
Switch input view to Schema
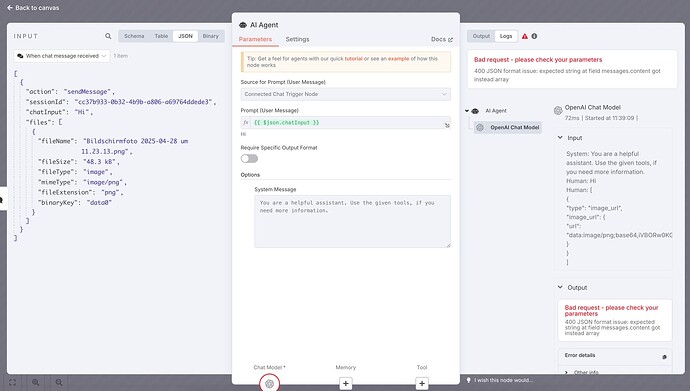[x=134, y=36]
